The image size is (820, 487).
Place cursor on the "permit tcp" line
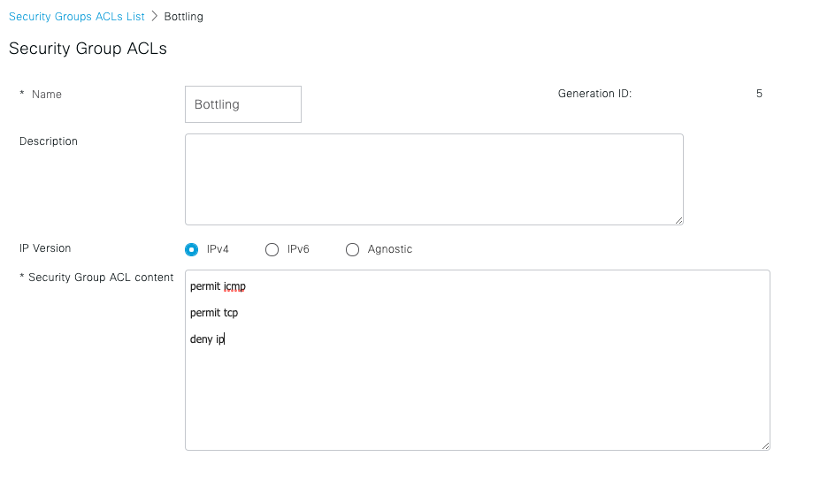(214, 313)
